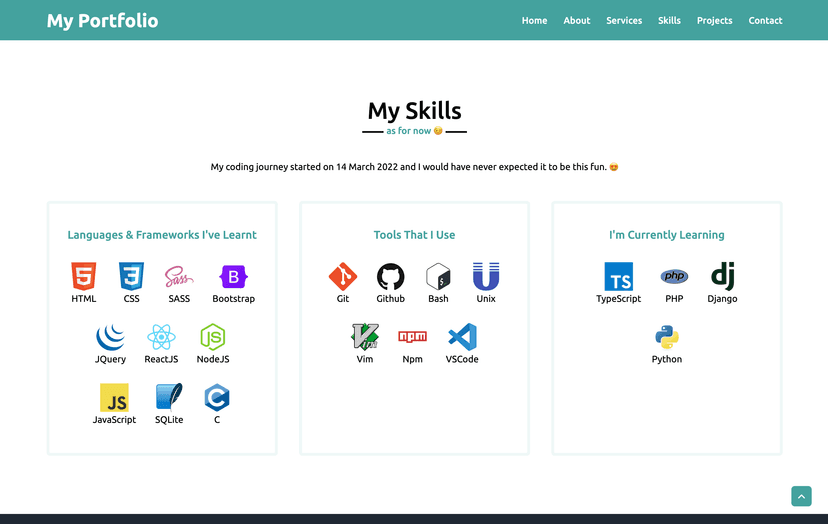Select Skills in the navigation bar
This screenshot has height=524, width=828.
pyautogui.click(x=669, y=21)
